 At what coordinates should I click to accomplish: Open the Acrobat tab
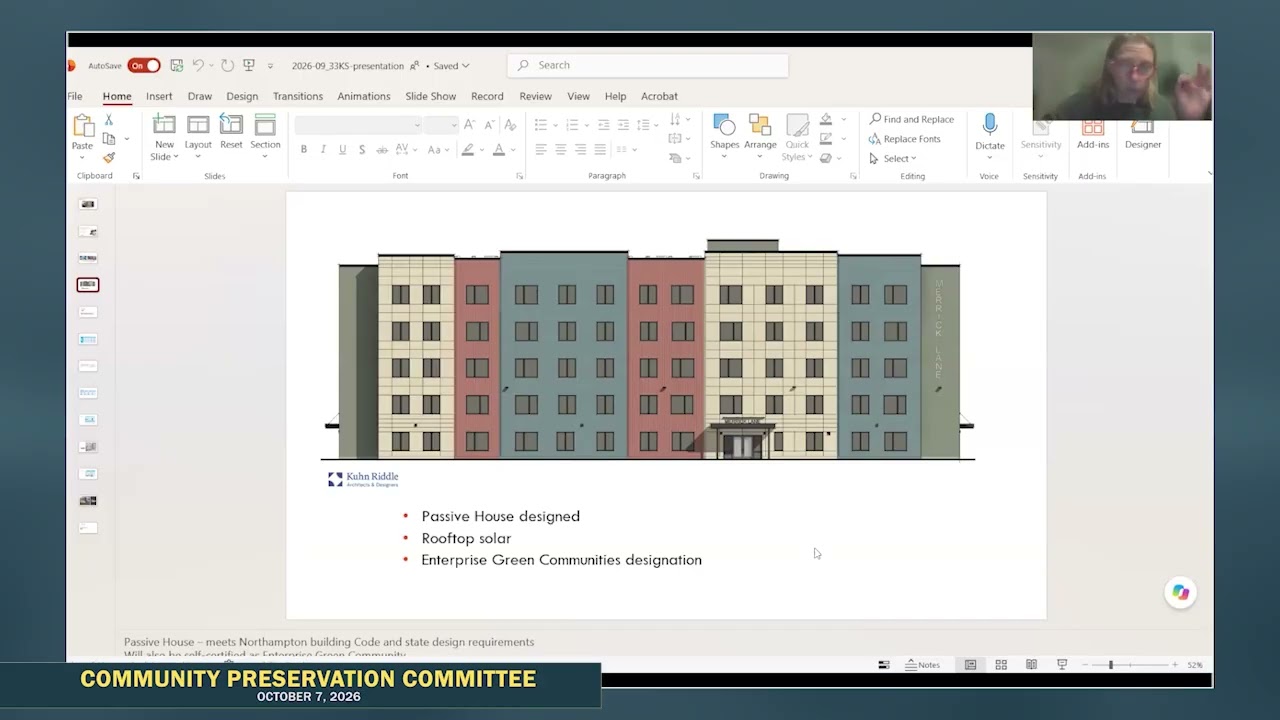[x=659, y=96]
